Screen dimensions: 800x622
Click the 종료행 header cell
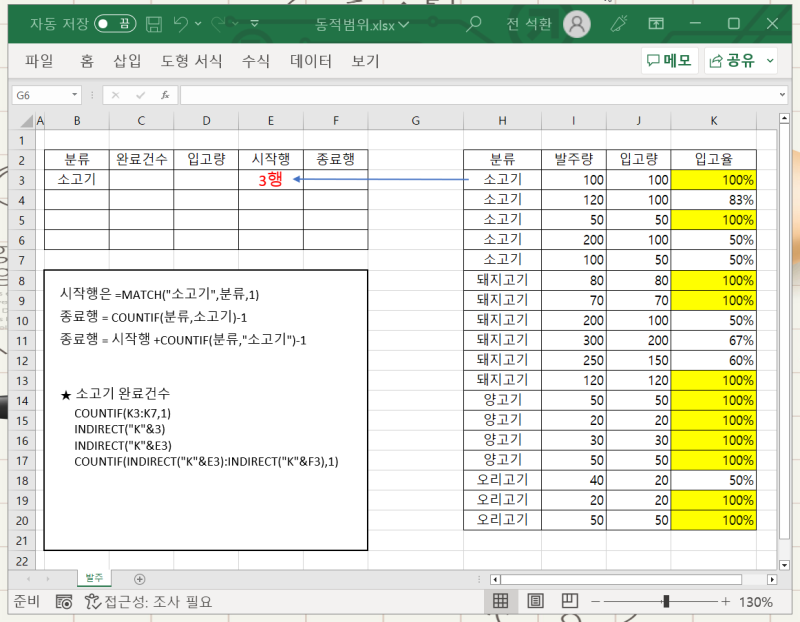click(x=335, y=159)
